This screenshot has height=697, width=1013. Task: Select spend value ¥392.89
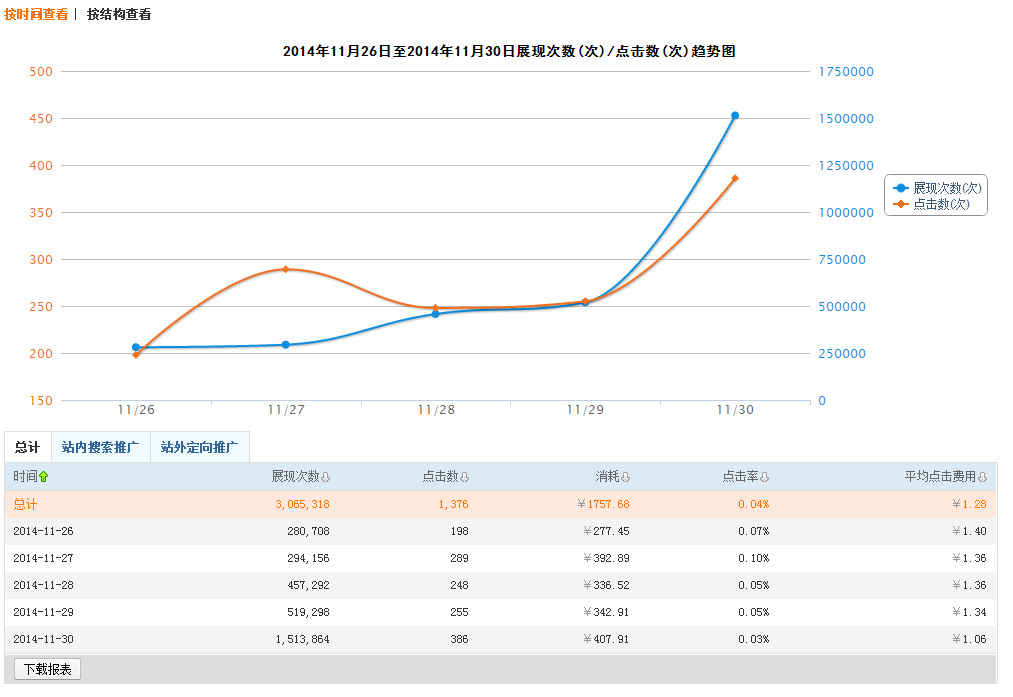[x=606, y=559]
